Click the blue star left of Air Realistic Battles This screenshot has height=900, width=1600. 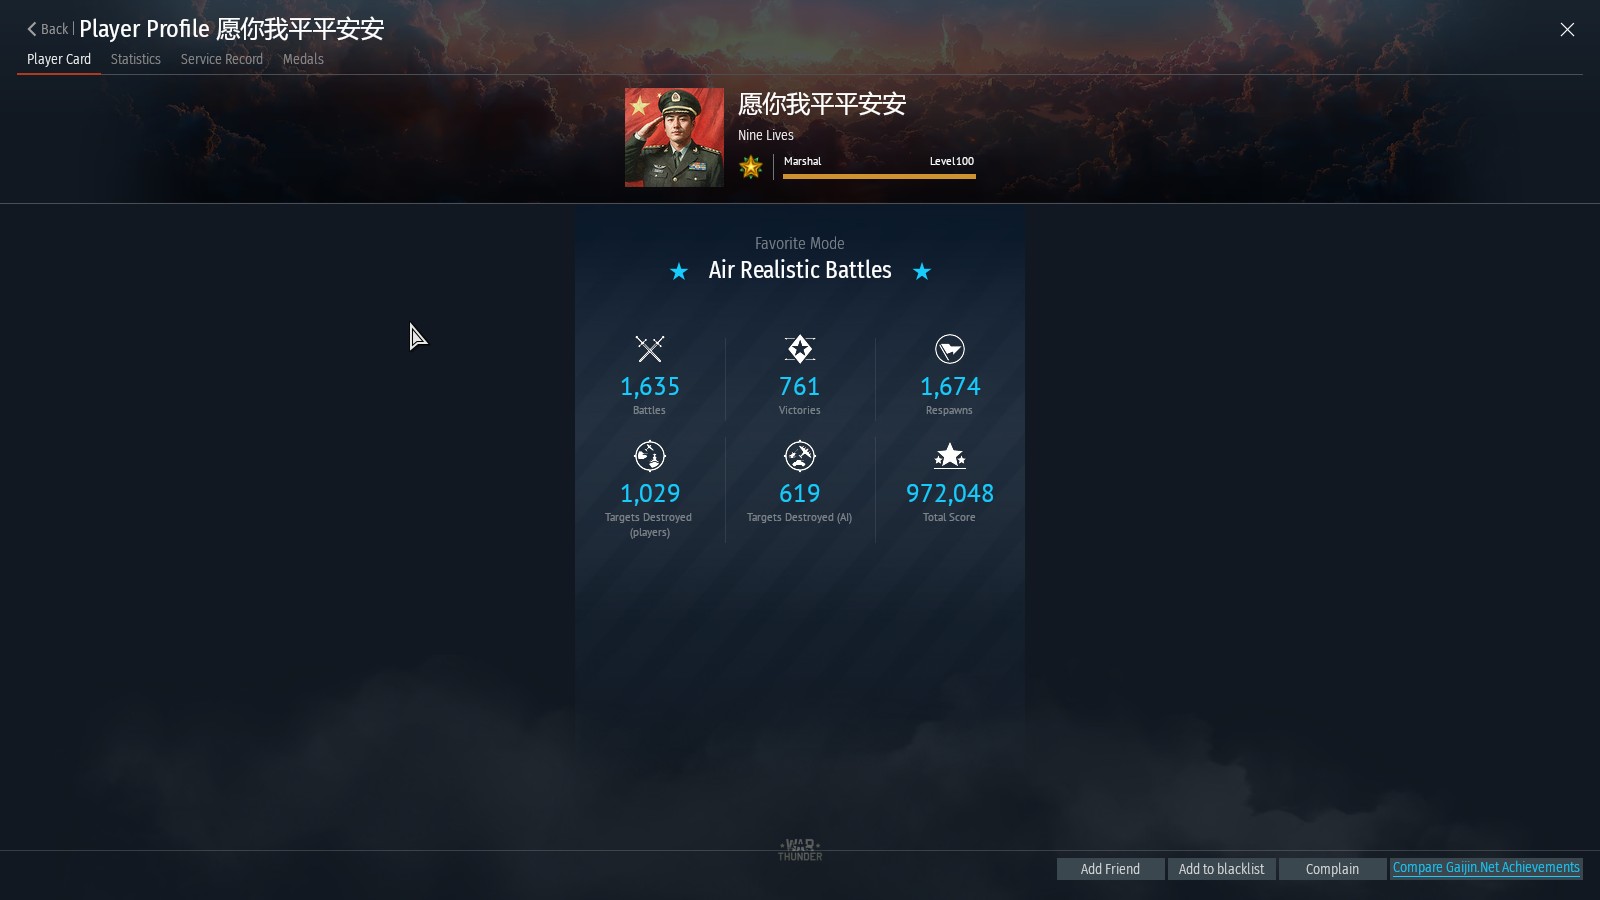click(679, 271)
